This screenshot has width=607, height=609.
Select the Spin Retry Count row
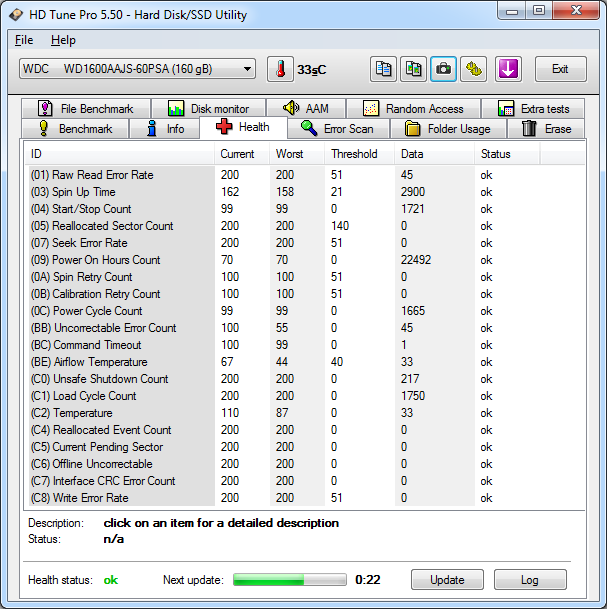(306, 277)
